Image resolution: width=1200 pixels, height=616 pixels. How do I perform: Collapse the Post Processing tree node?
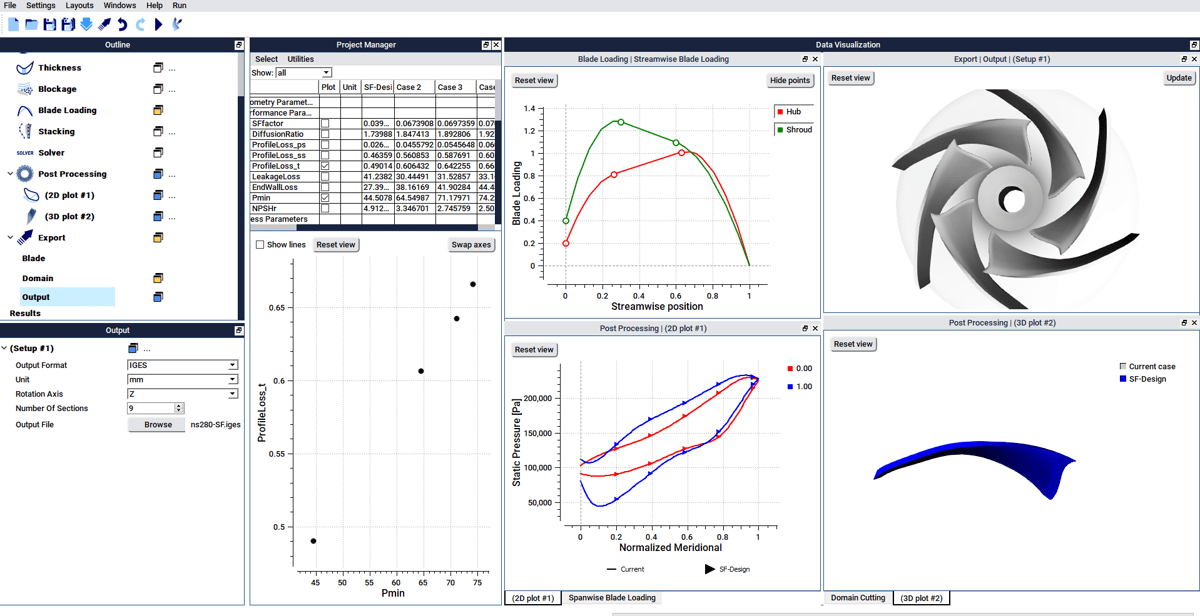(10, 173)
